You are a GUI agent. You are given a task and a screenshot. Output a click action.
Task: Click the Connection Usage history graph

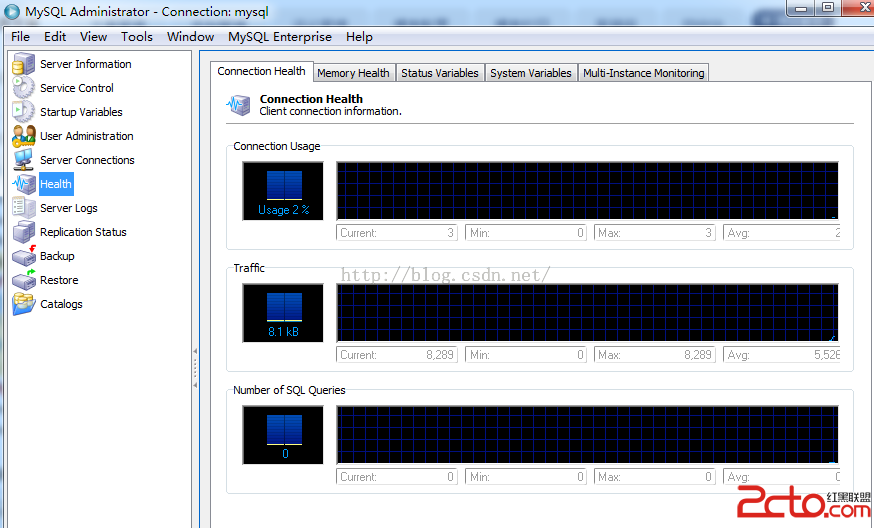587,191
